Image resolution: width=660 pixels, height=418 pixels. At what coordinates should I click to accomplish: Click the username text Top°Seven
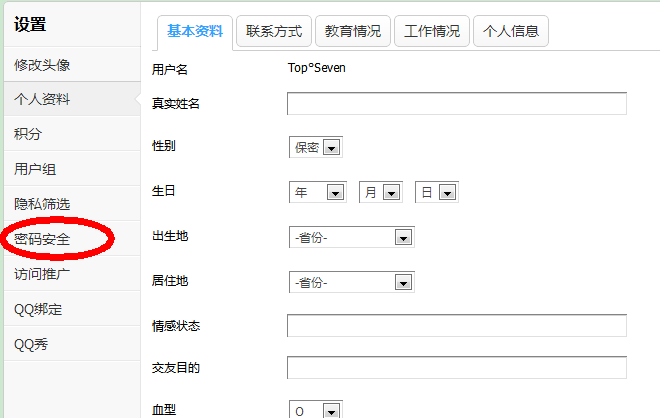click(317, 68)
